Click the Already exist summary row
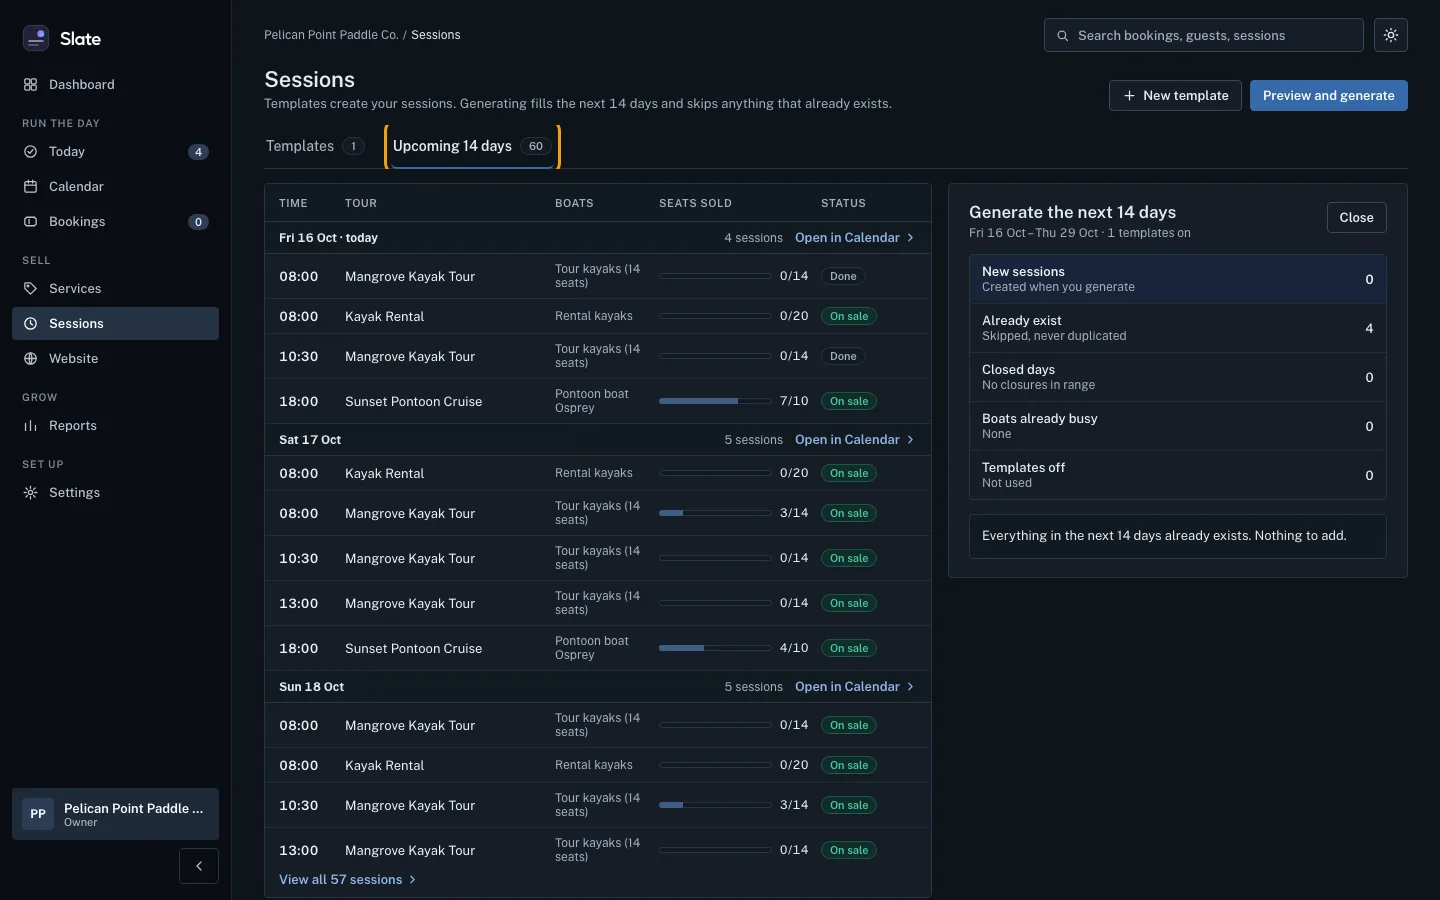Viewport: 1440px width, 900px height. (x=1177, y=328)
